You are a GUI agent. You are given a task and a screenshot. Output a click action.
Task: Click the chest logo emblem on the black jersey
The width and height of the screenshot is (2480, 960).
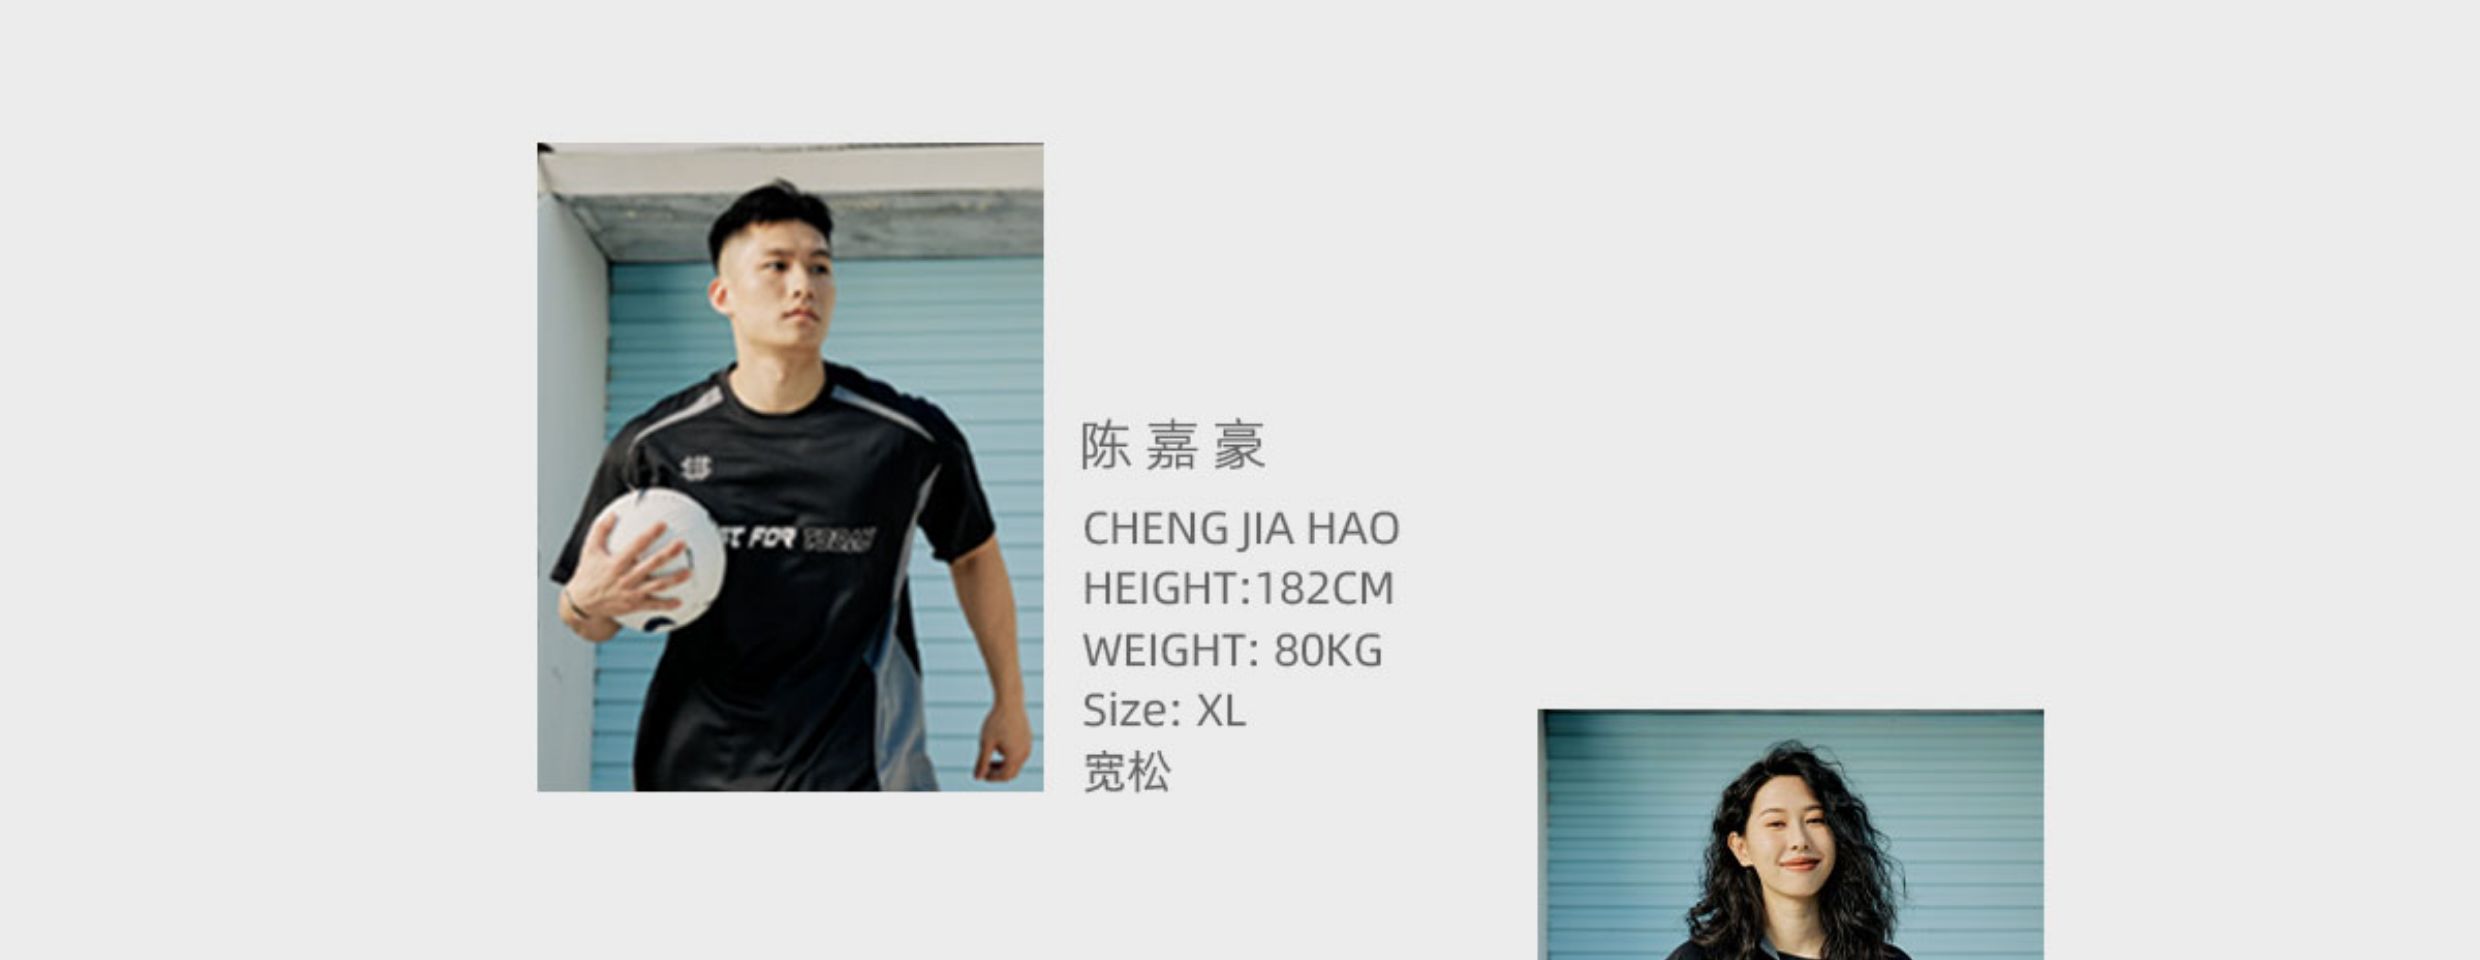696,467
